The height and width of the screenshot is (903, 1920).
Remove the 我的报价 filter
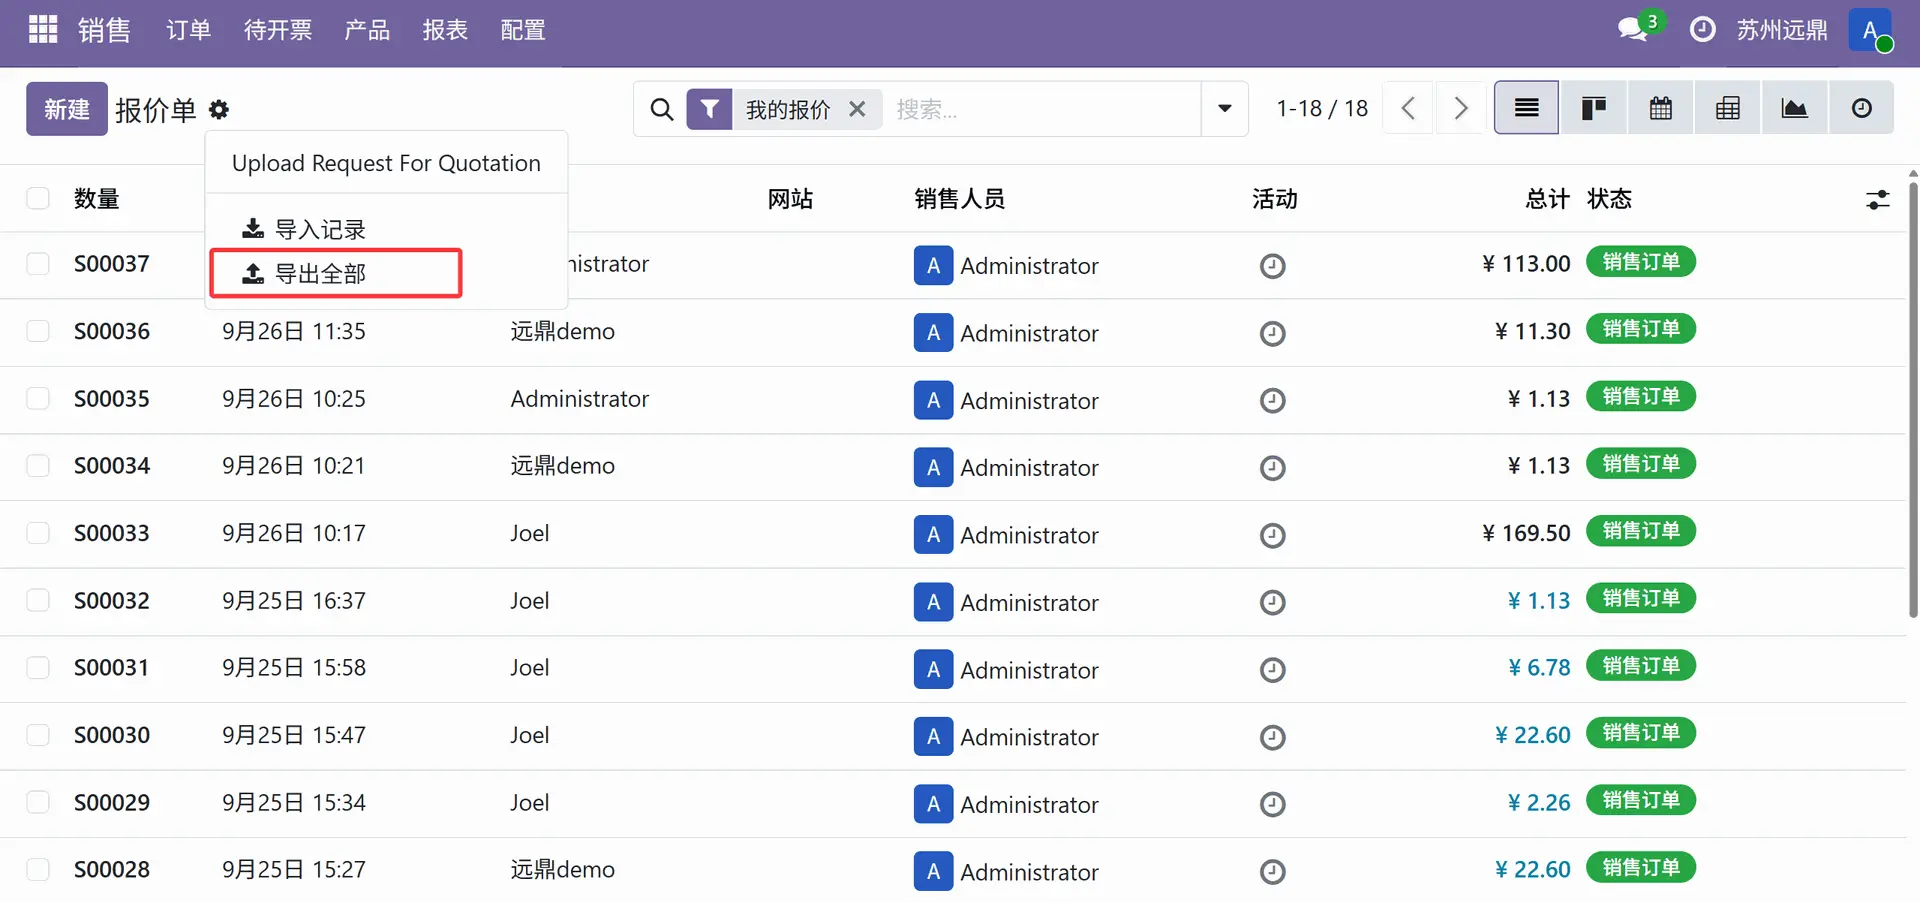pyautogui.click(x=857, y=109)
